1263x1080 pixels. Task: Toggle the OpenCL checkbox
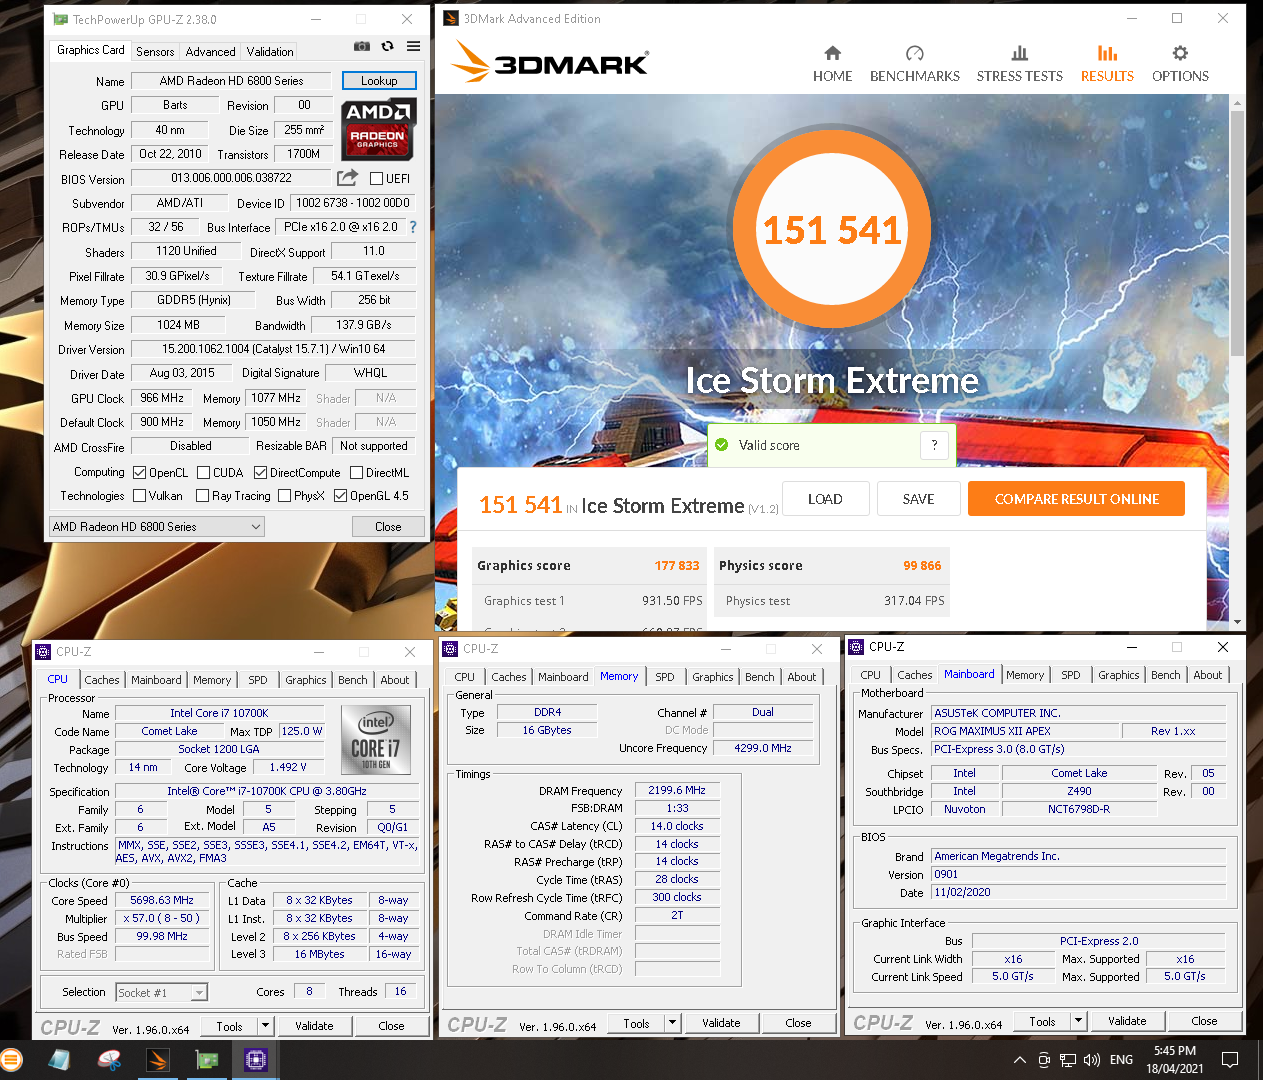[x=140, y=473]
